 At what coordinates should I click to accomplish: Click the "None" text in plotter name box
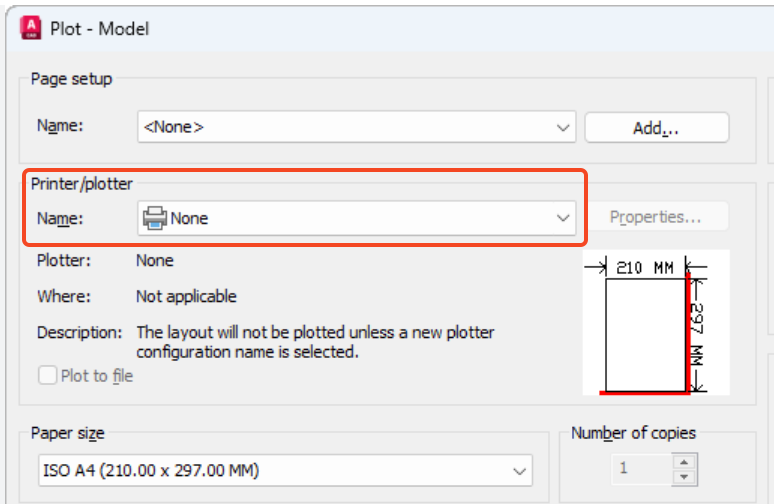(189, 217)
